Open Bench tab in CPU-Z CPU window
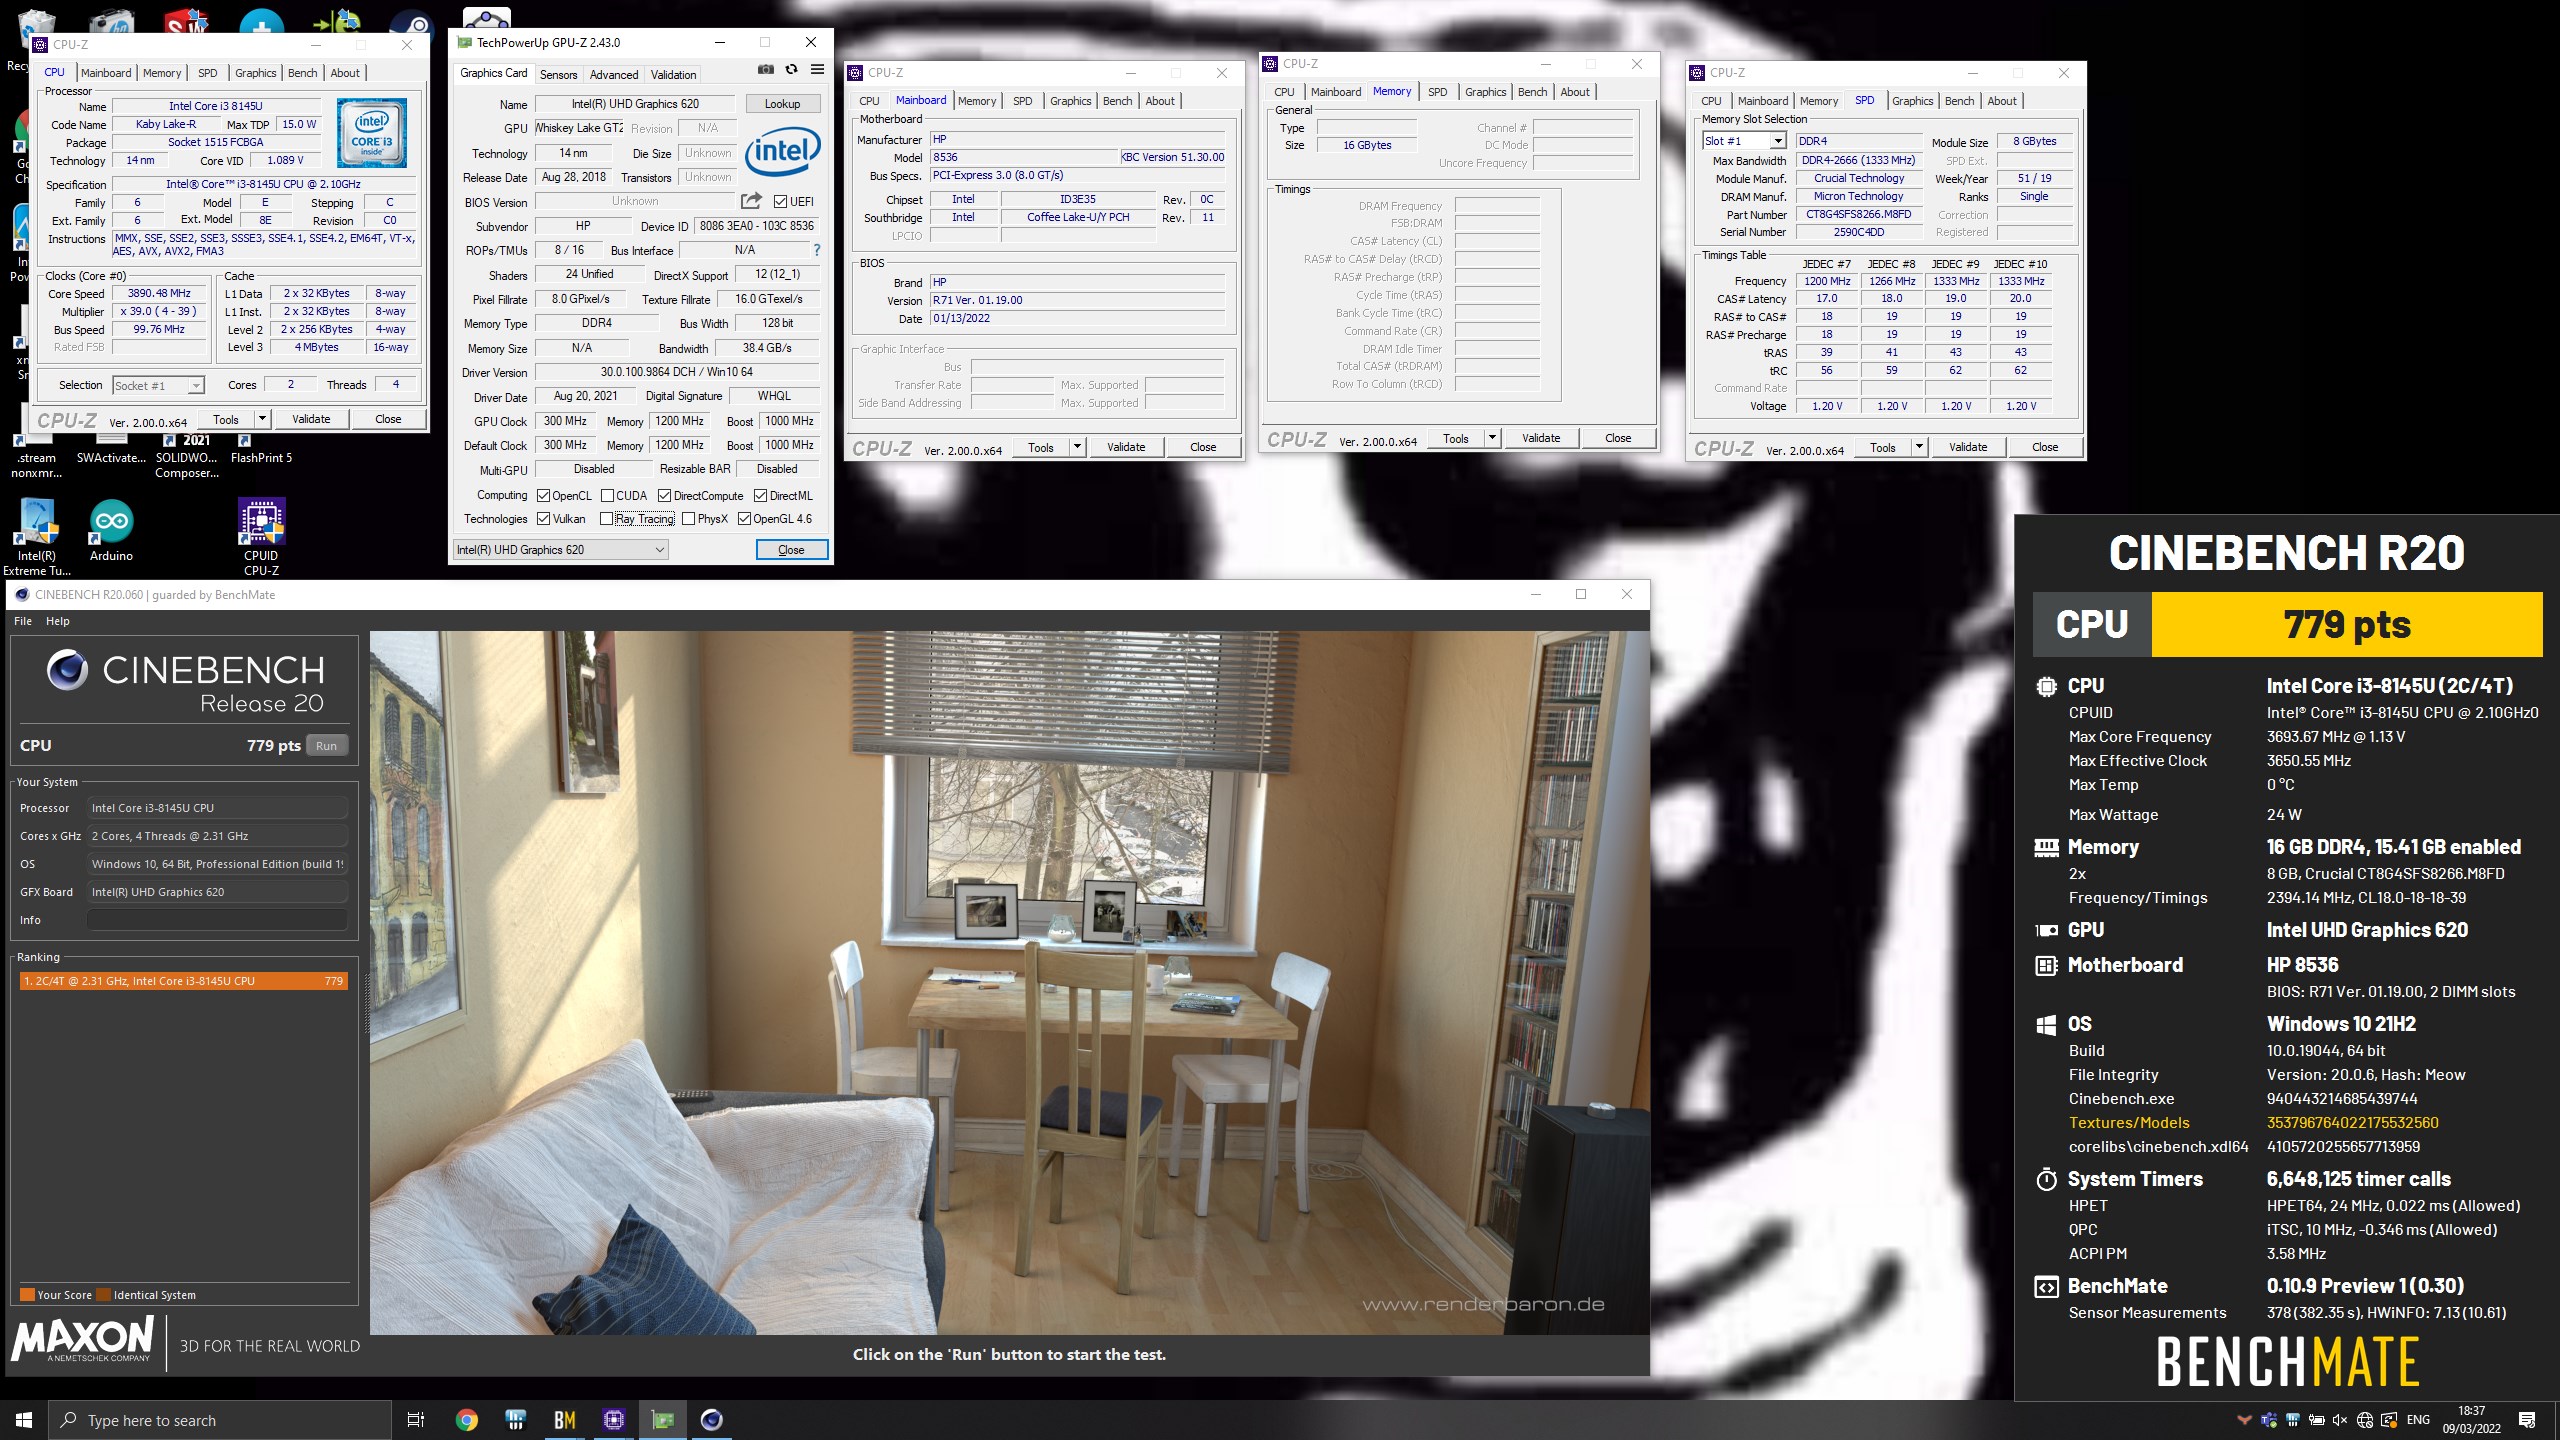Image resolution: width=2560 pixels, height=1440 pixels. tap(302, 73)
